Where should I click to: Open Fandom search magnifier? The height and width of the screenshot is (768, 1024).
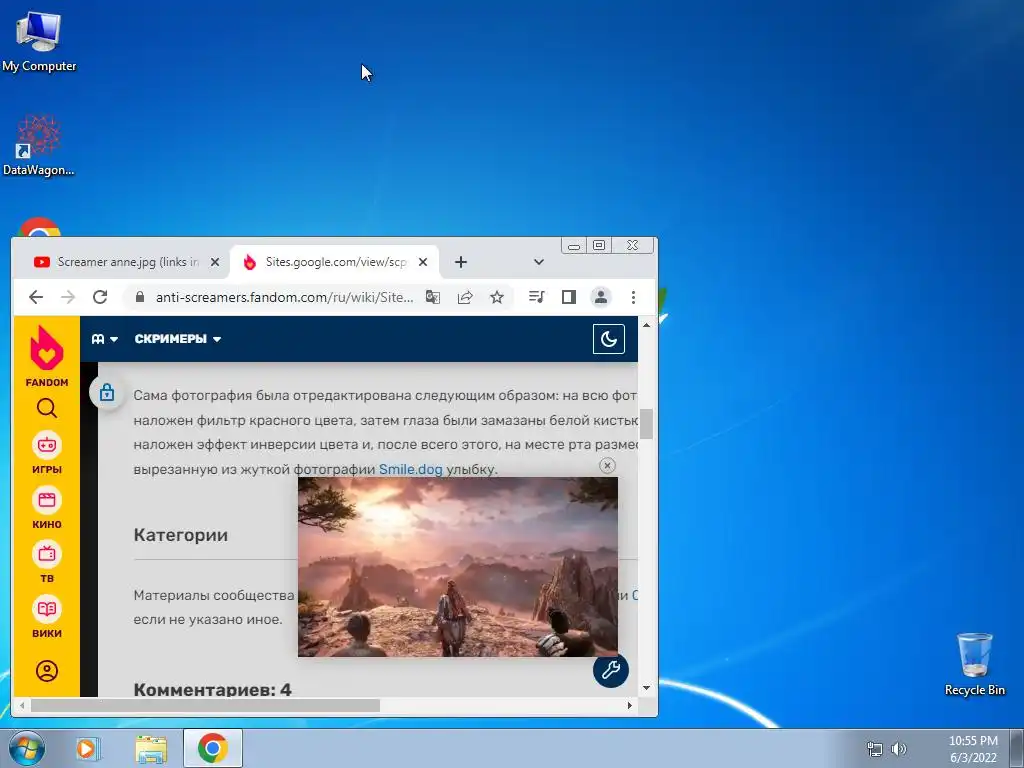46,408
